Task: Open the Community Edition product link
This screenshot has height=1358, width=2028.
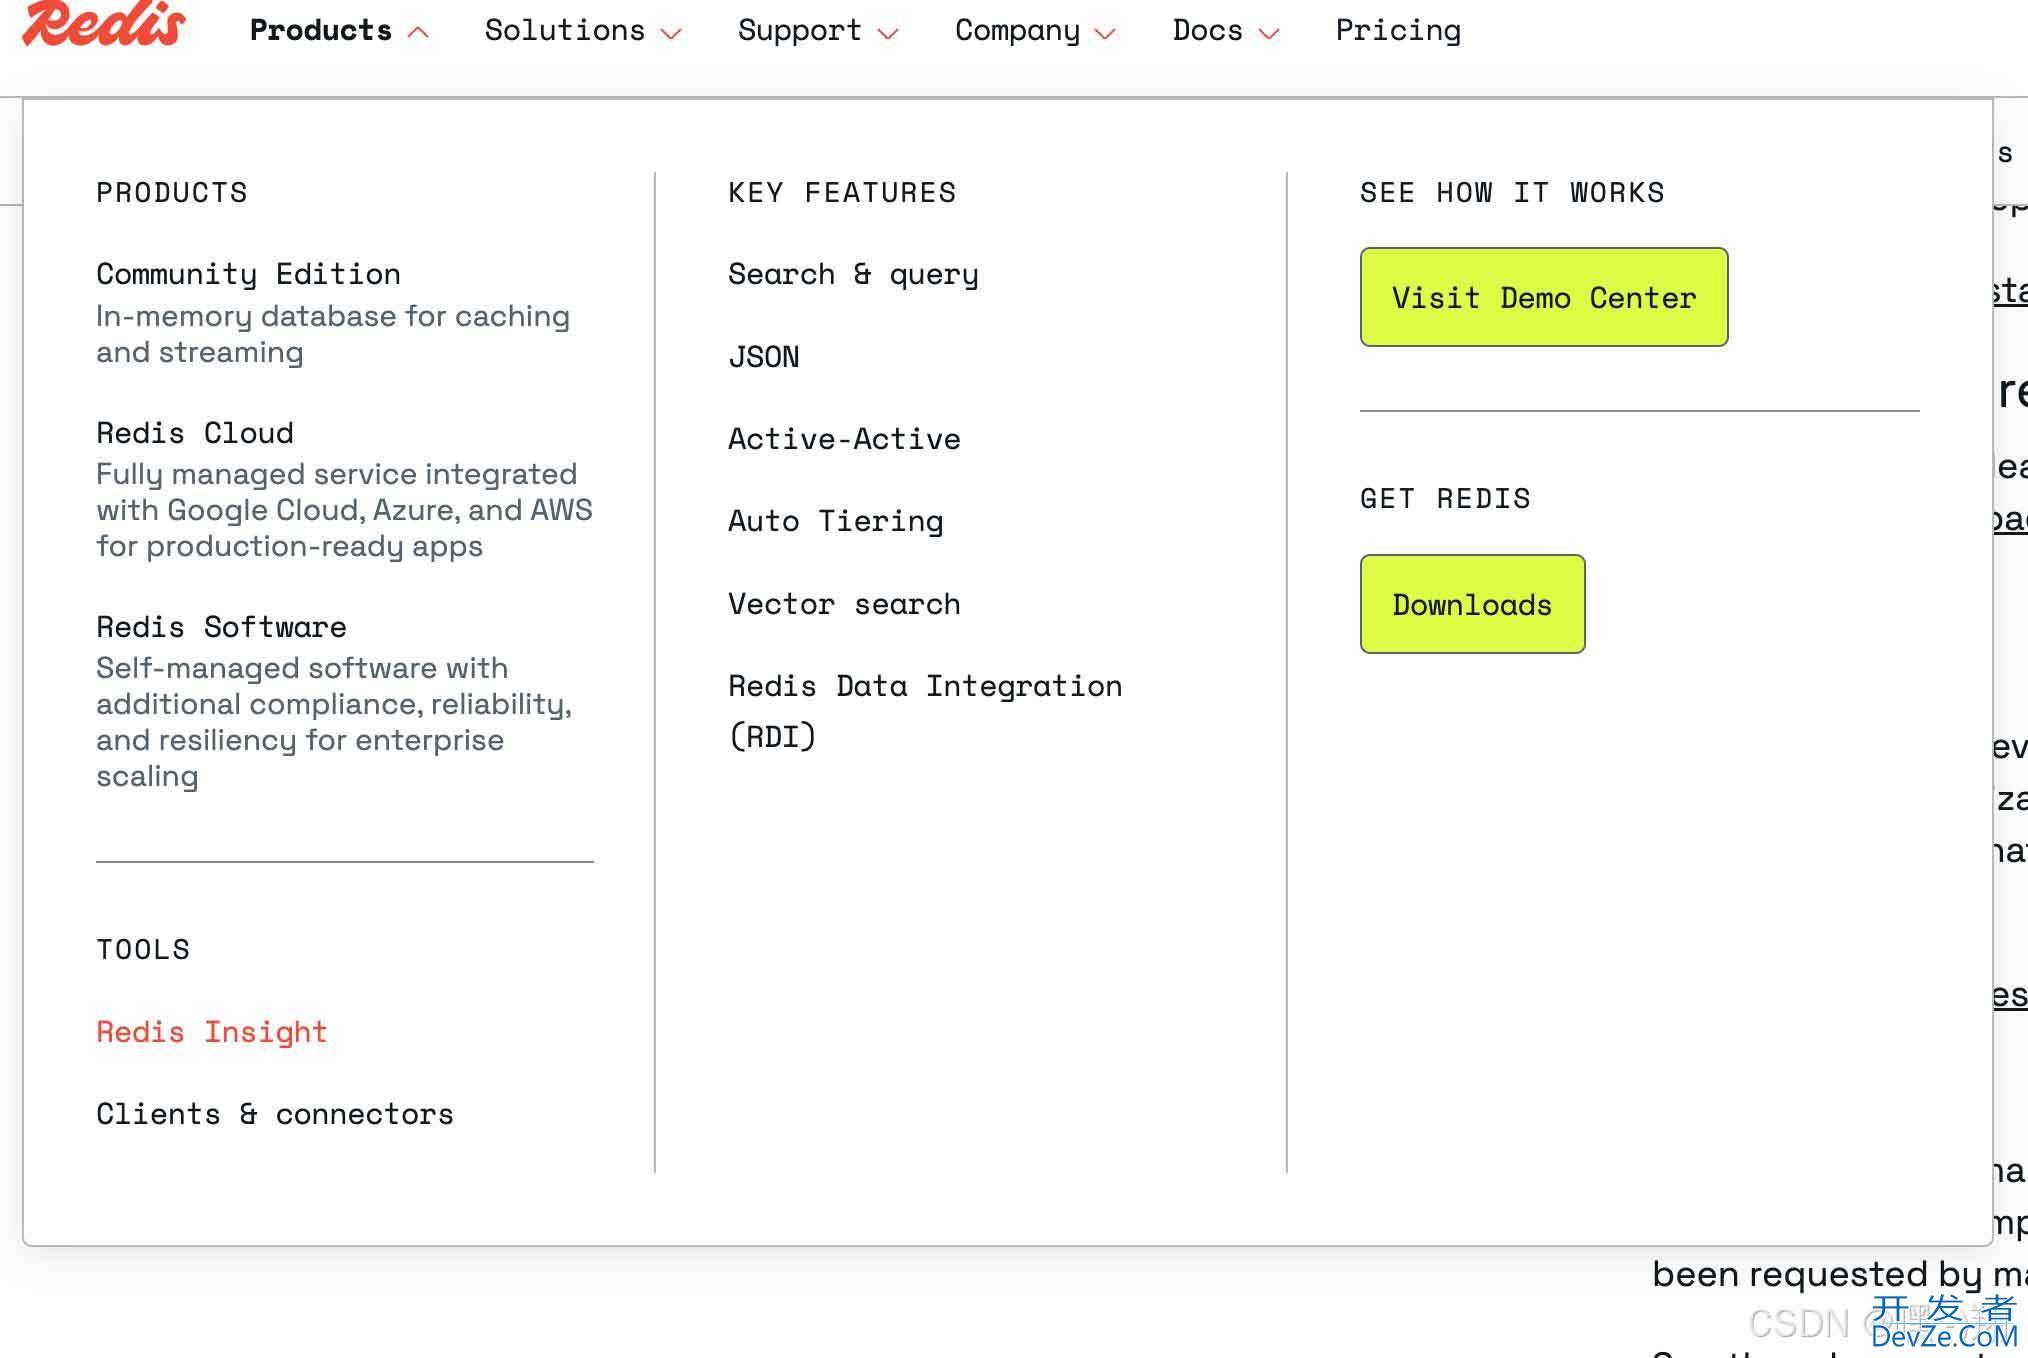Action: [x=249, y=274]
